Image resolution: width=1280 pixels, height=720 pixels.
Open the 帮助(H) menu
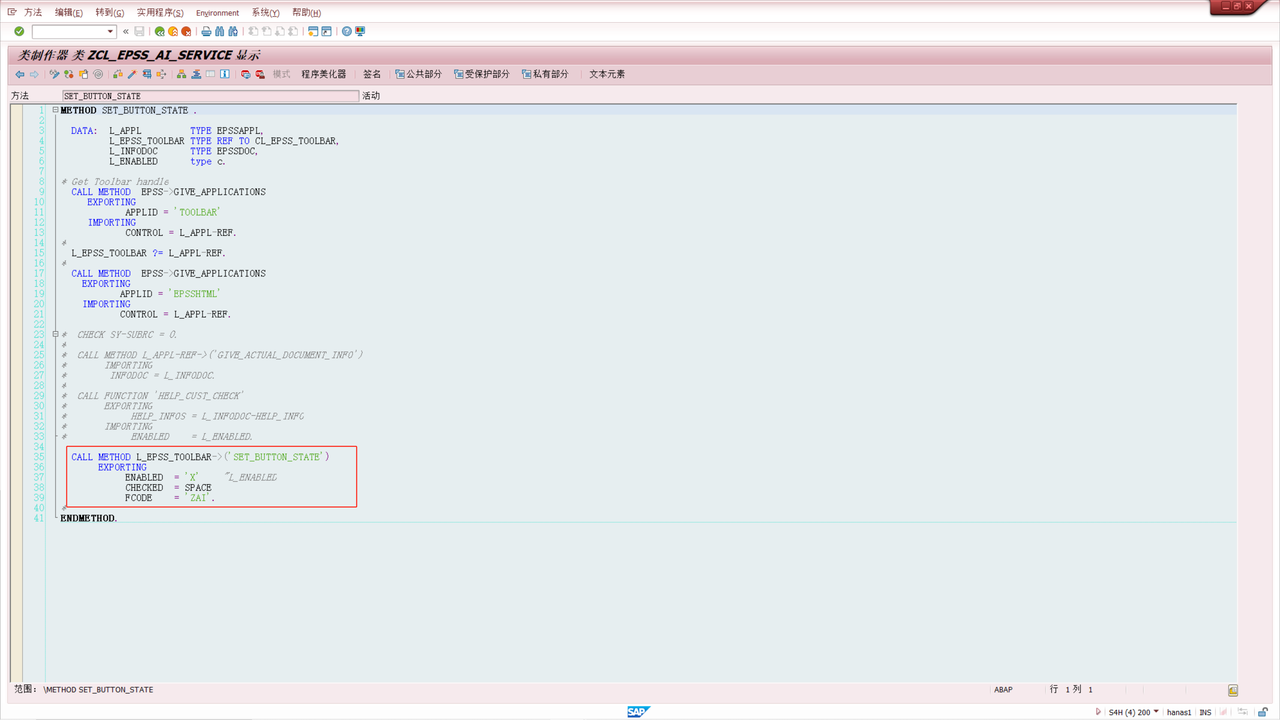tap(307, 12)
